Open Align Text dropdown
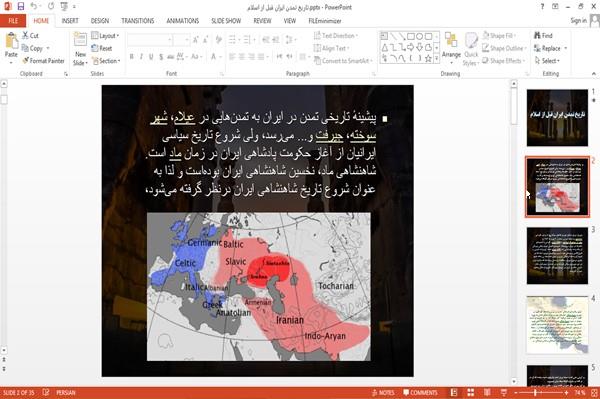This screenshot has height=399, width=600. tap(331, 48)
